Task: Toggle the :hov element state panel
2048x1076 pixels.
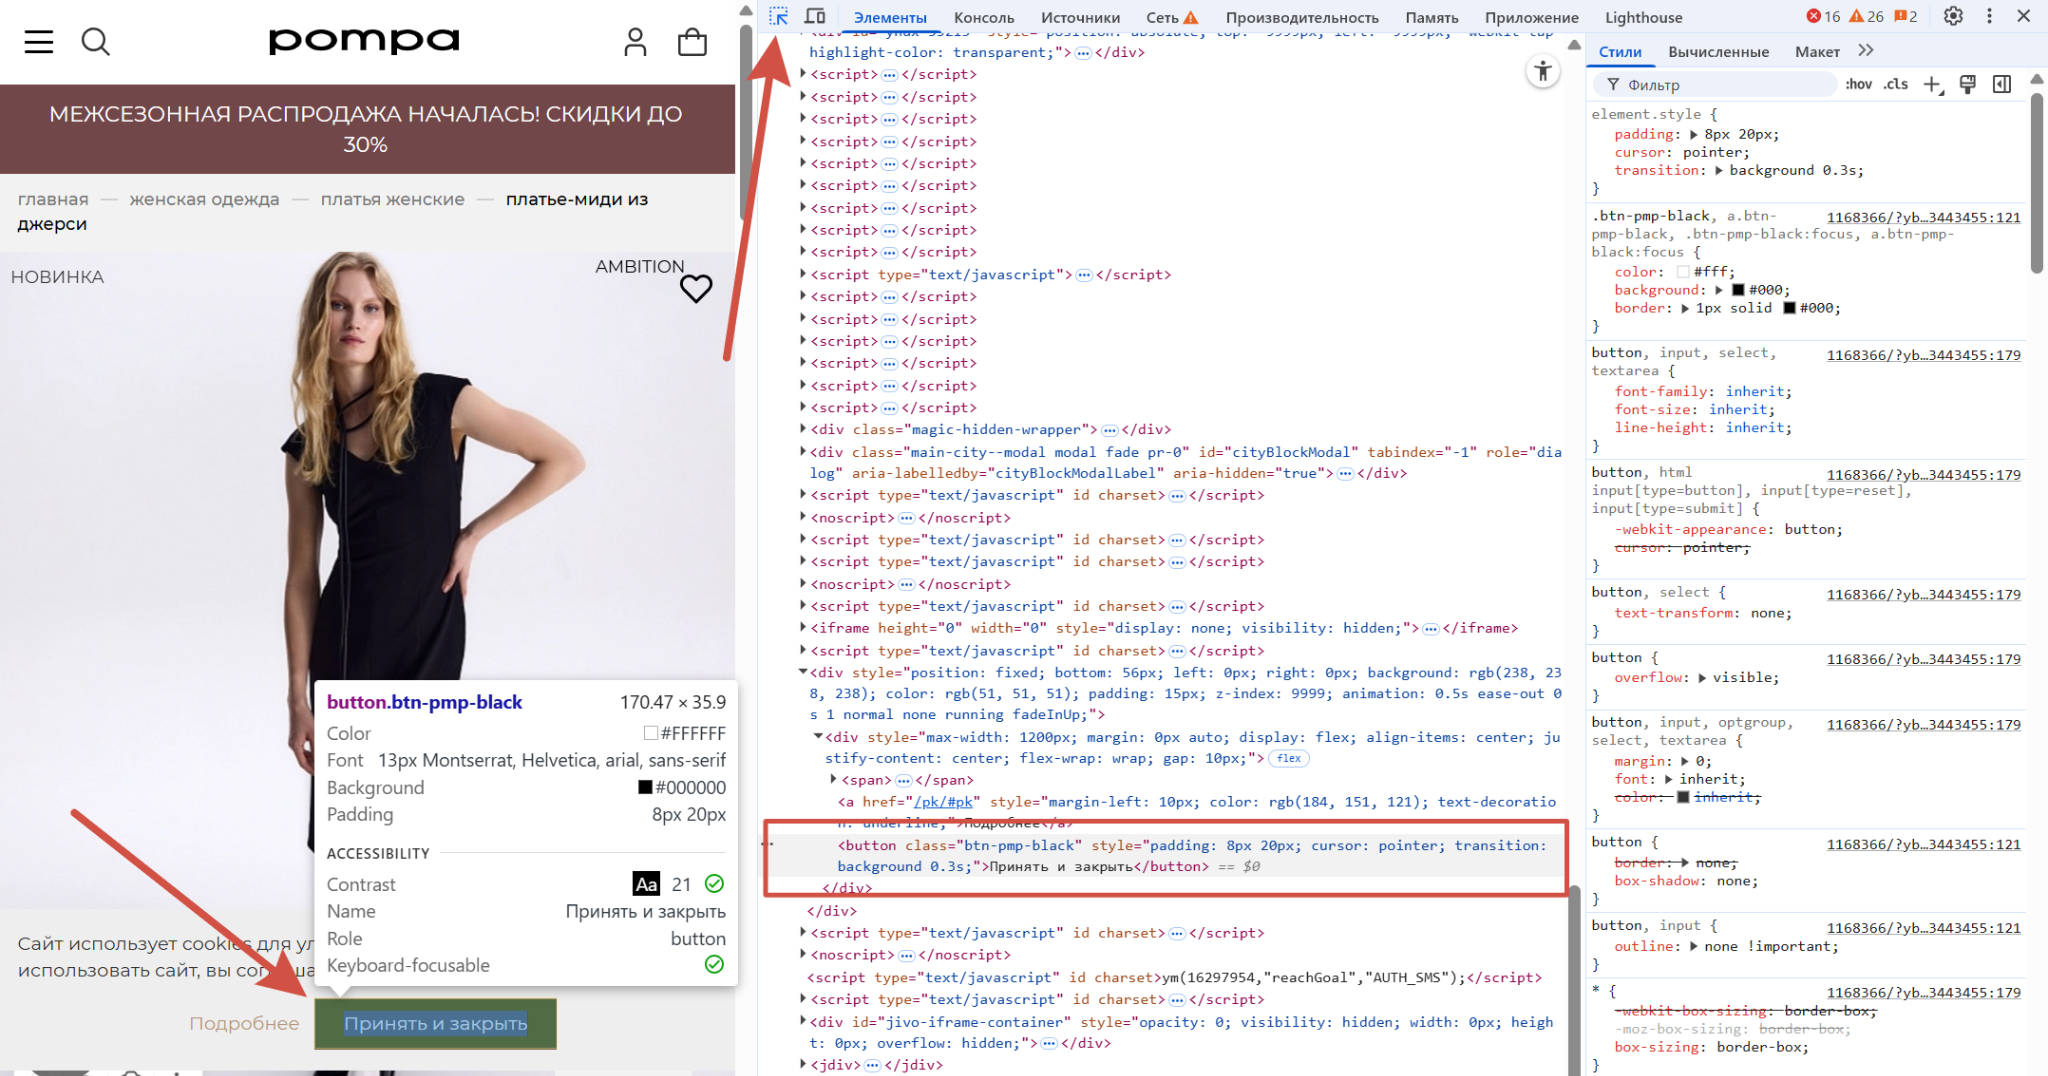Action: pos(1858,85)
